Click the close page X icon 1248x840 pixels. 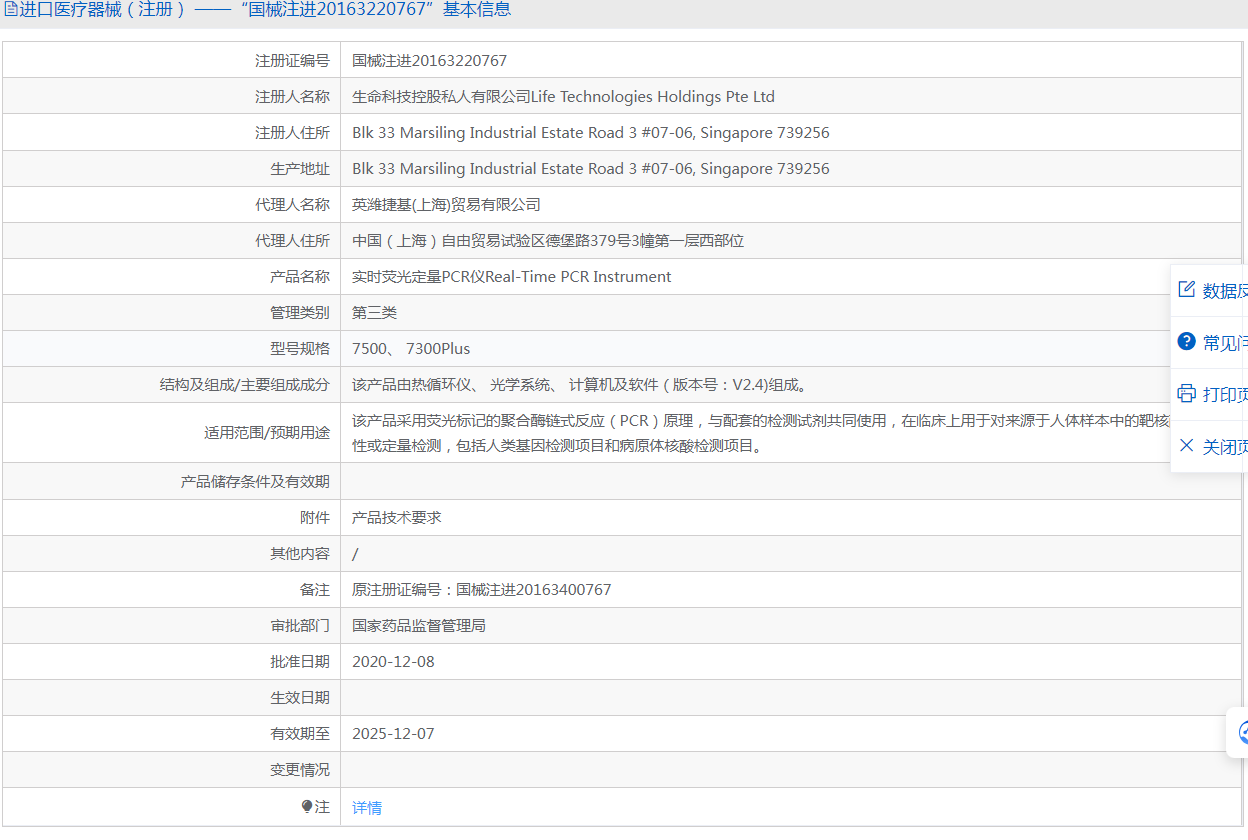coord(1187,445)
